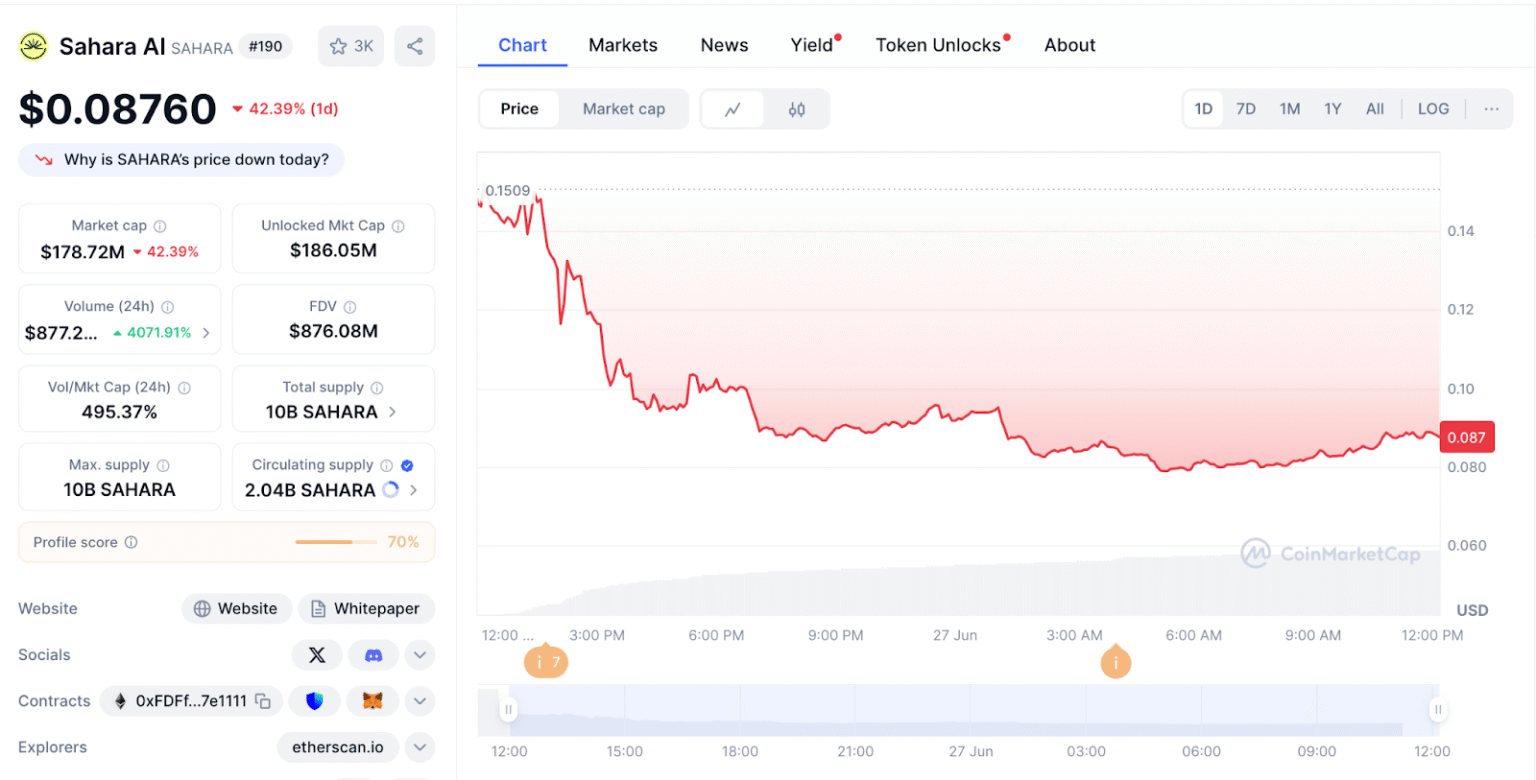
Task: Open the Discord social link
Action: (x=373, y=655)
